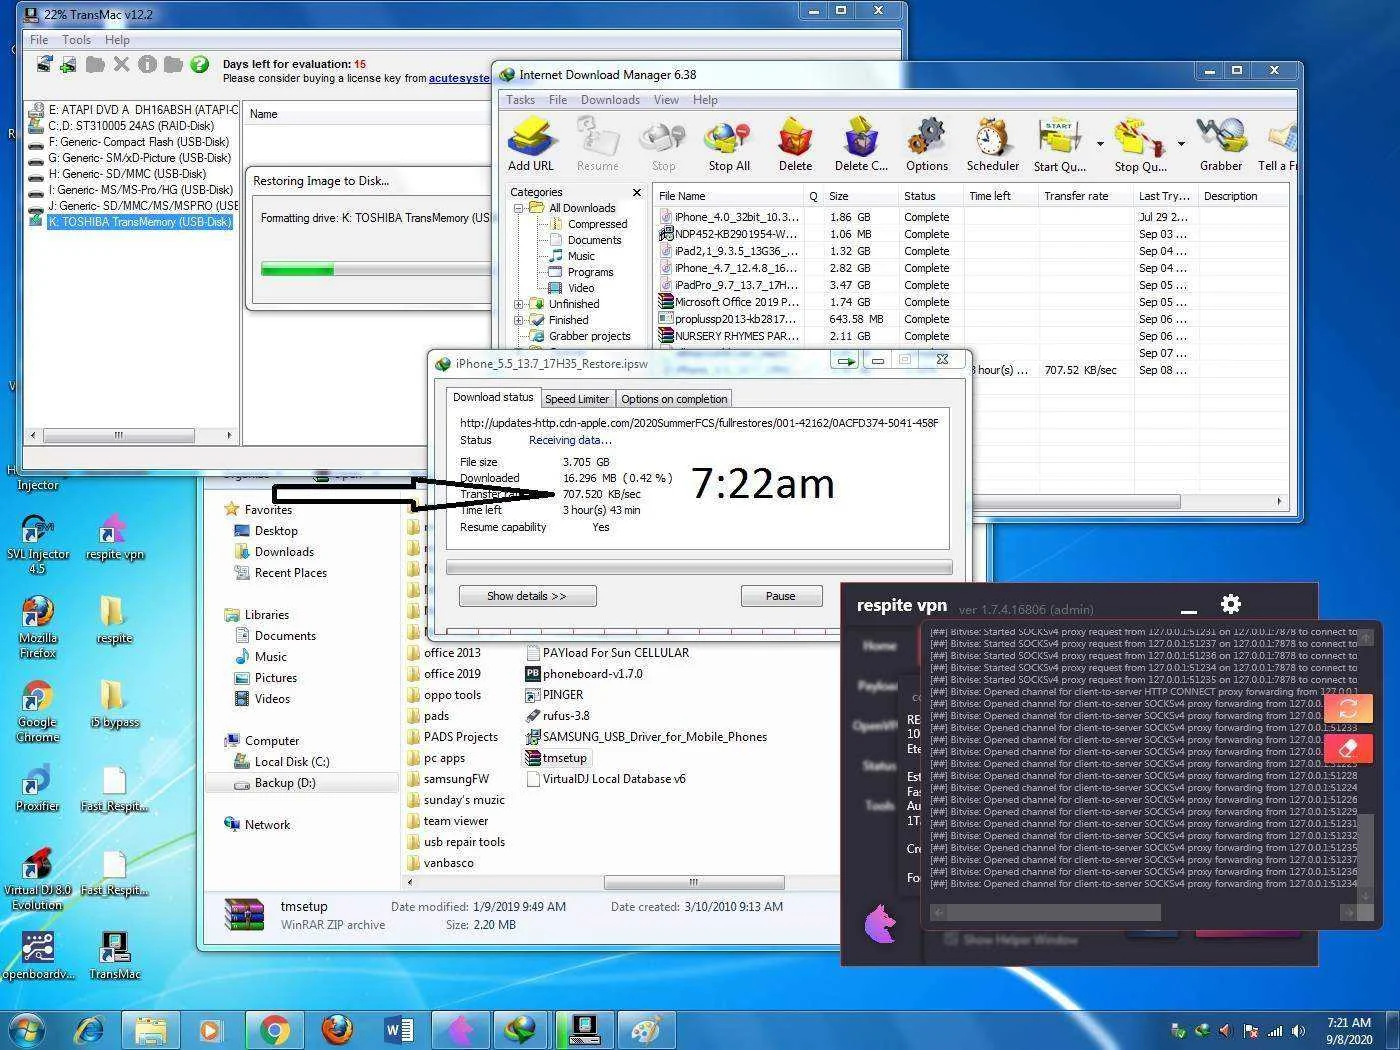Select the tmsetup archive in Explorer file list
Image resolution: width=1400 pixels, height=1050 pixels.
pyautogui.click(x=556, y=758)
